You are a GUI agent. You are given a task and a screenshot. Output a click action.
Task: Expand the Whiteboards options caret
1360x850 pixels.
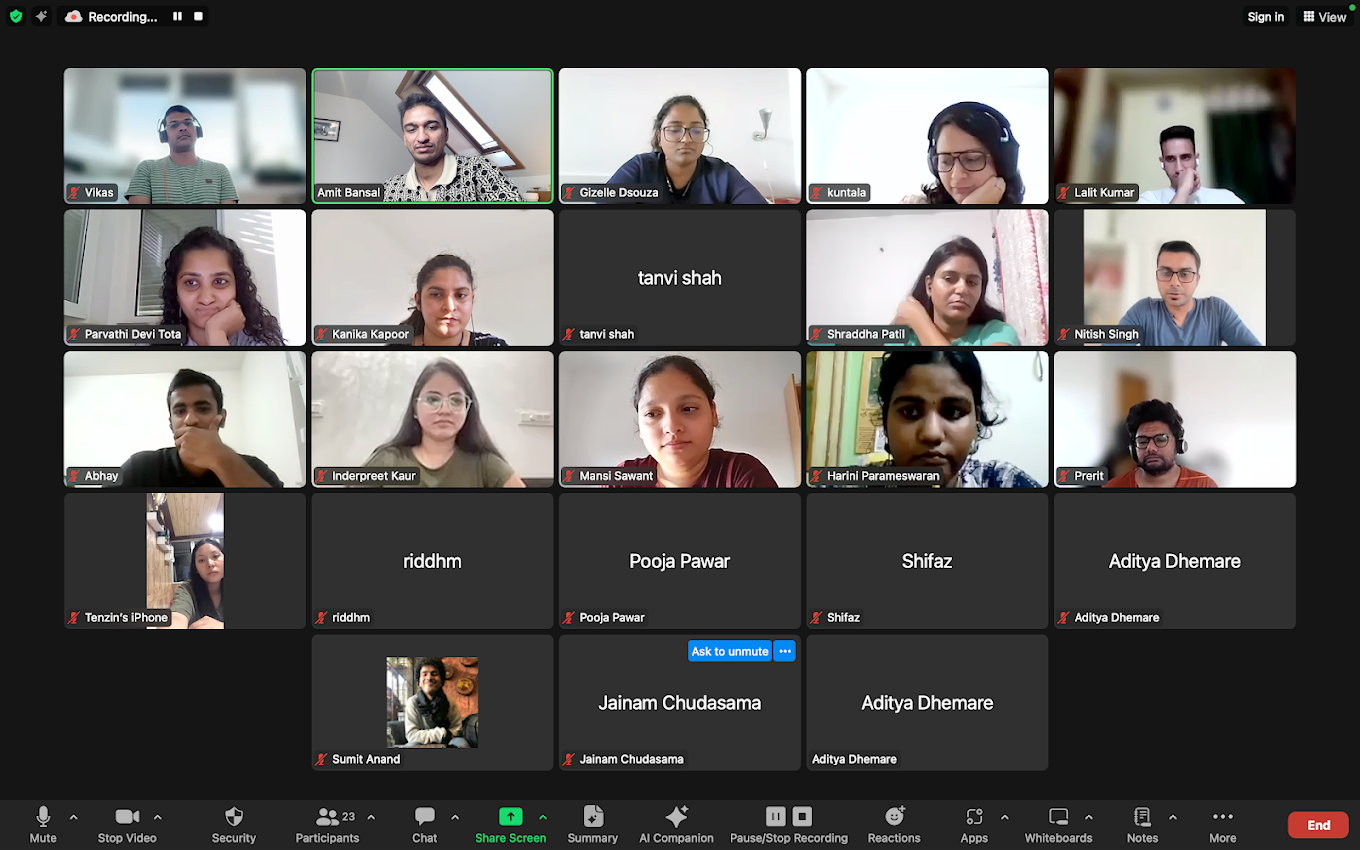[1088, 817]
